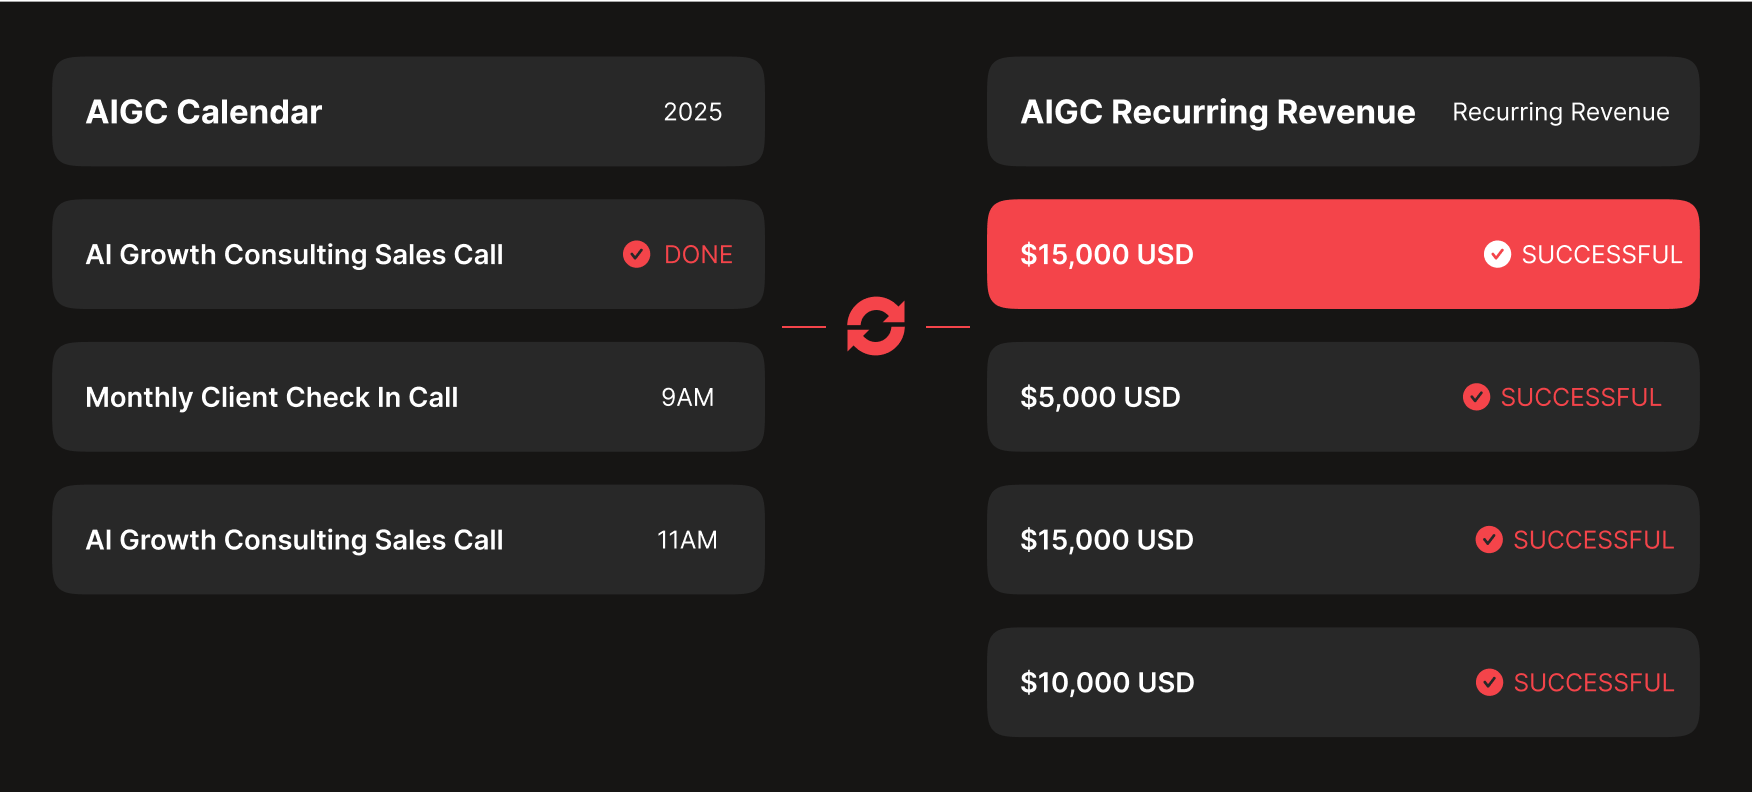The height and width of the screenshot is (792, 1752).
Task: Click checkmark icon beside $10,000 USD
Action: pyautogui.click(x=1489, y=682)
